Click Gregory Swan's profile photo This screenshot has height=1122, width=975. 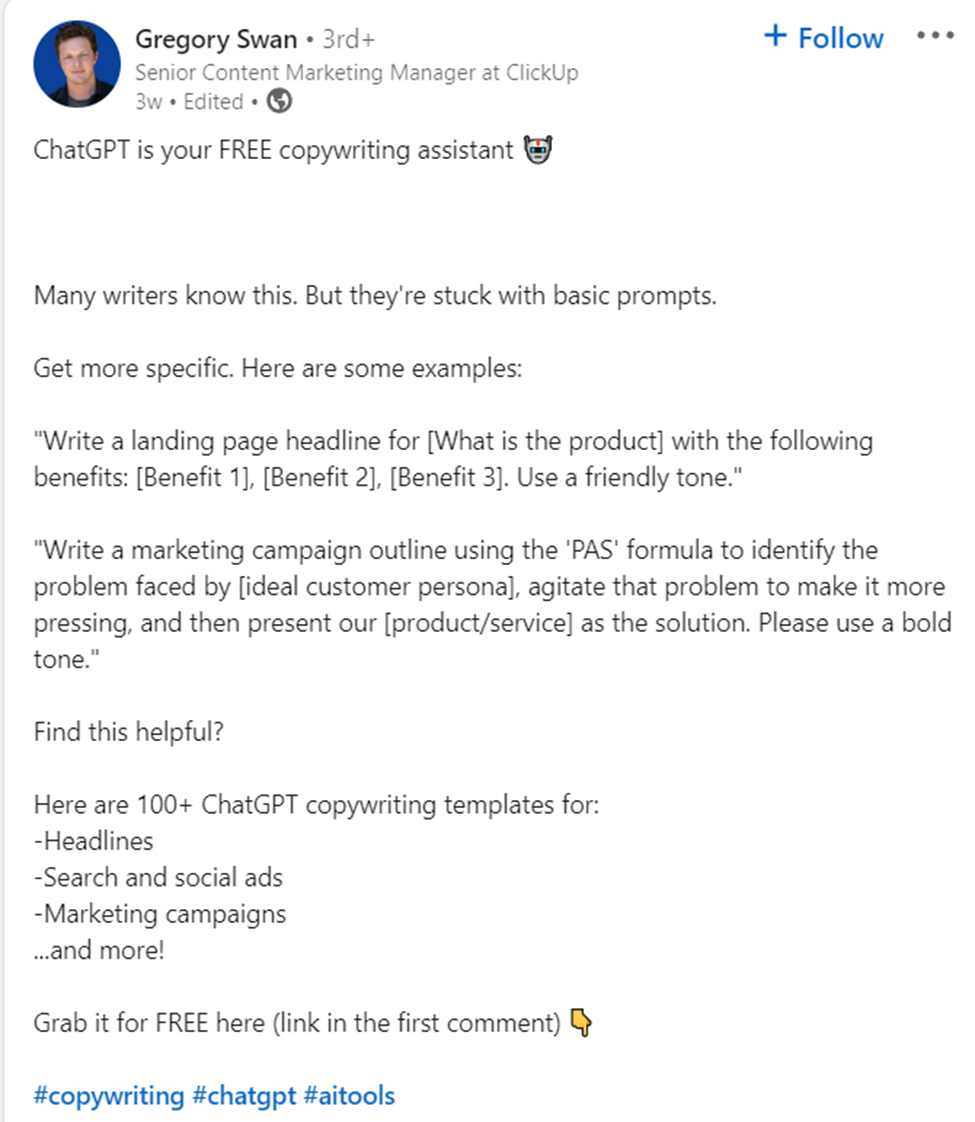pos(77,63)
